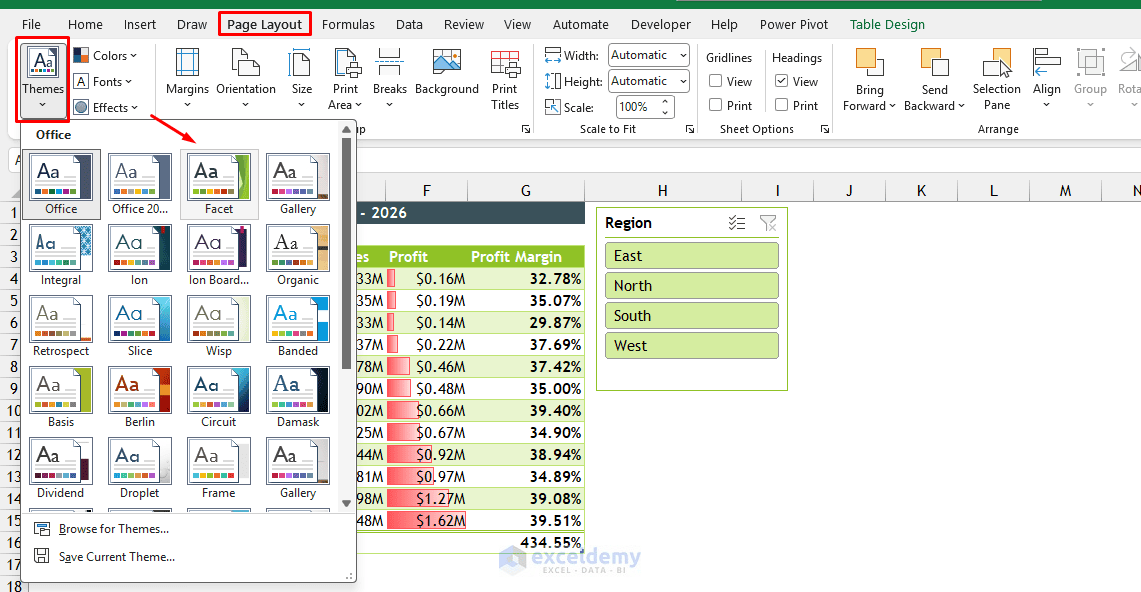Viewport: 1141px width, 592px height.
Task: Choose the Integral theme
Action: coord(61,255)
